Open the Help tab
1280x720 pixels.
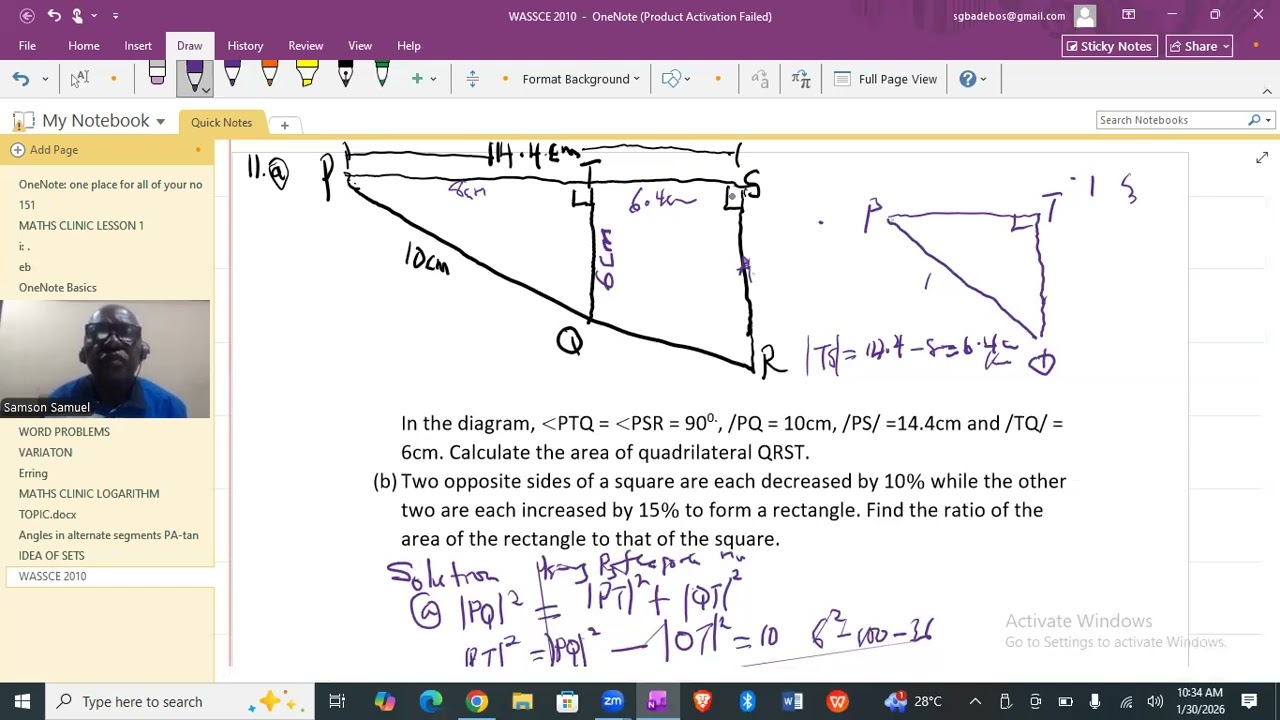[x=409, y=46]
